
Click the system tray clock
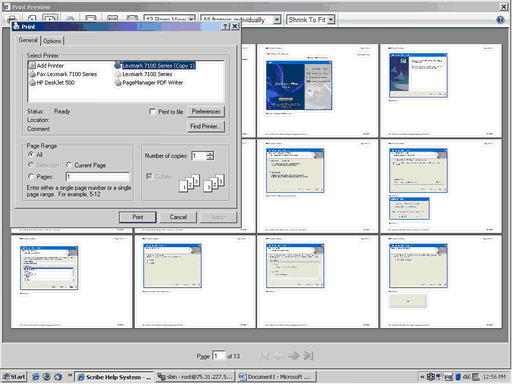point(494,377)
